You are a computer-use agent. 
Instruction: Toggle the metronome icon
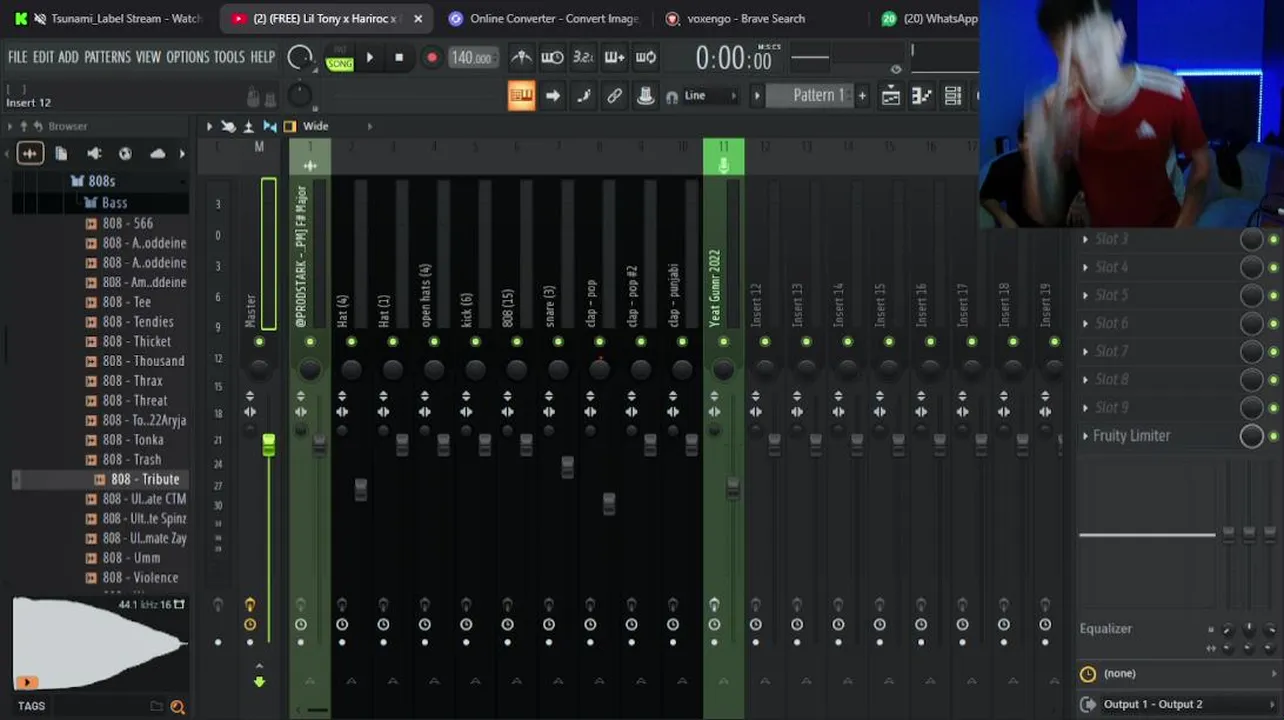pyautogui.click(x=521, y=57)
